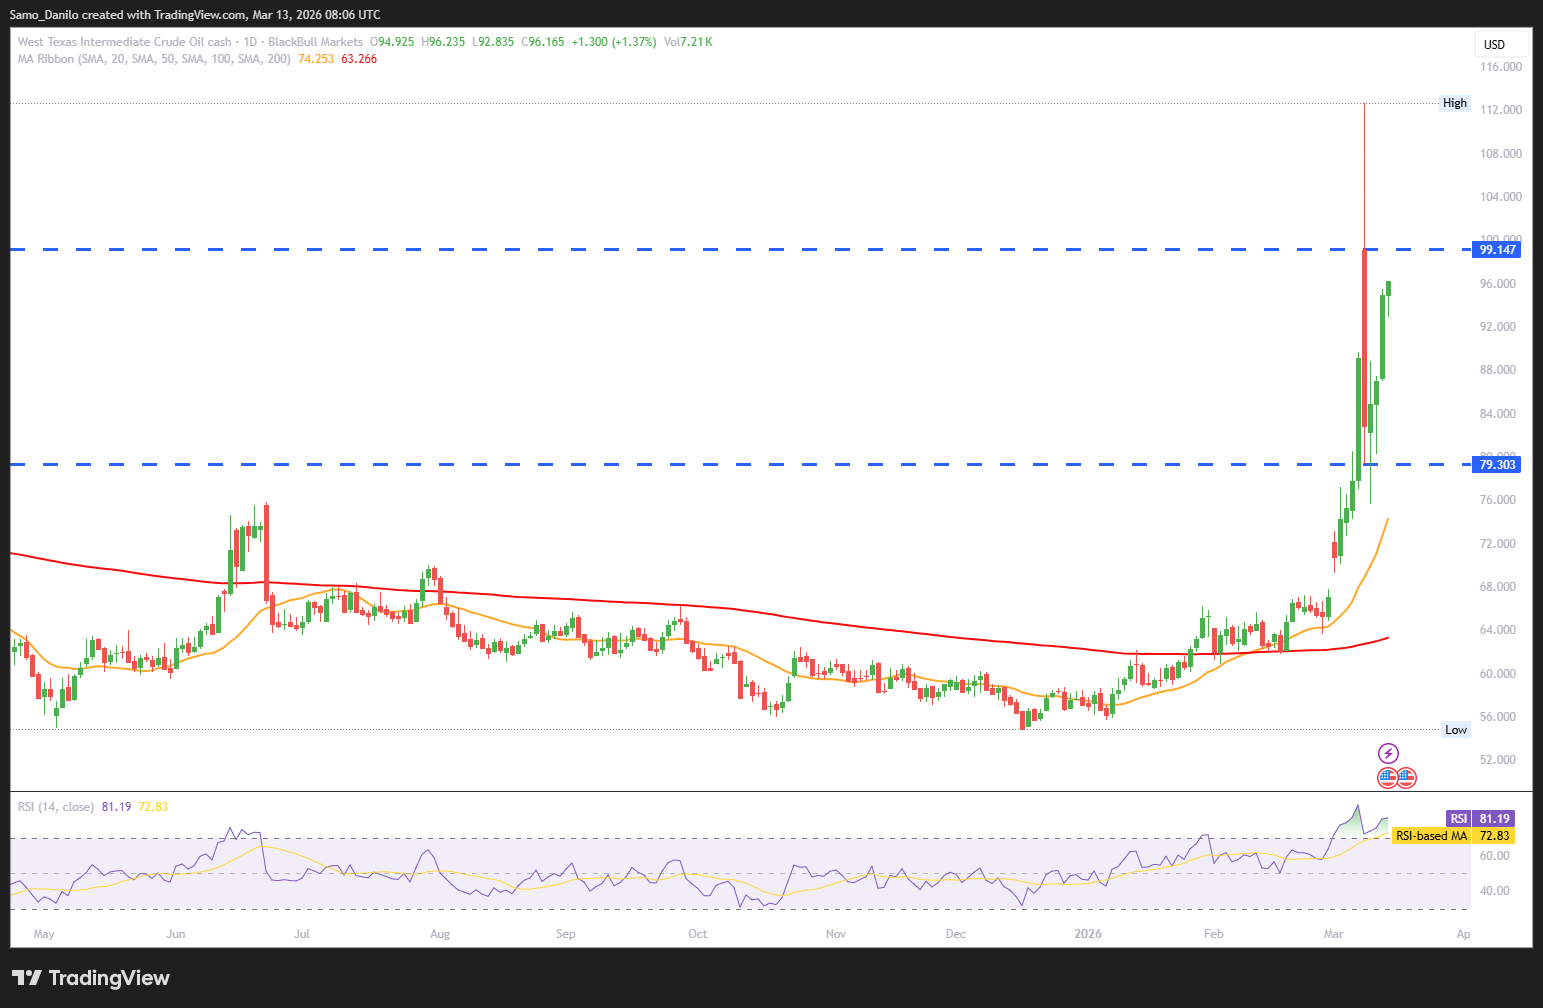Screen dimensions: 1543x1008
Task: Click the West Texas Intermediate Crude Oil title
Action: (125, 42)
